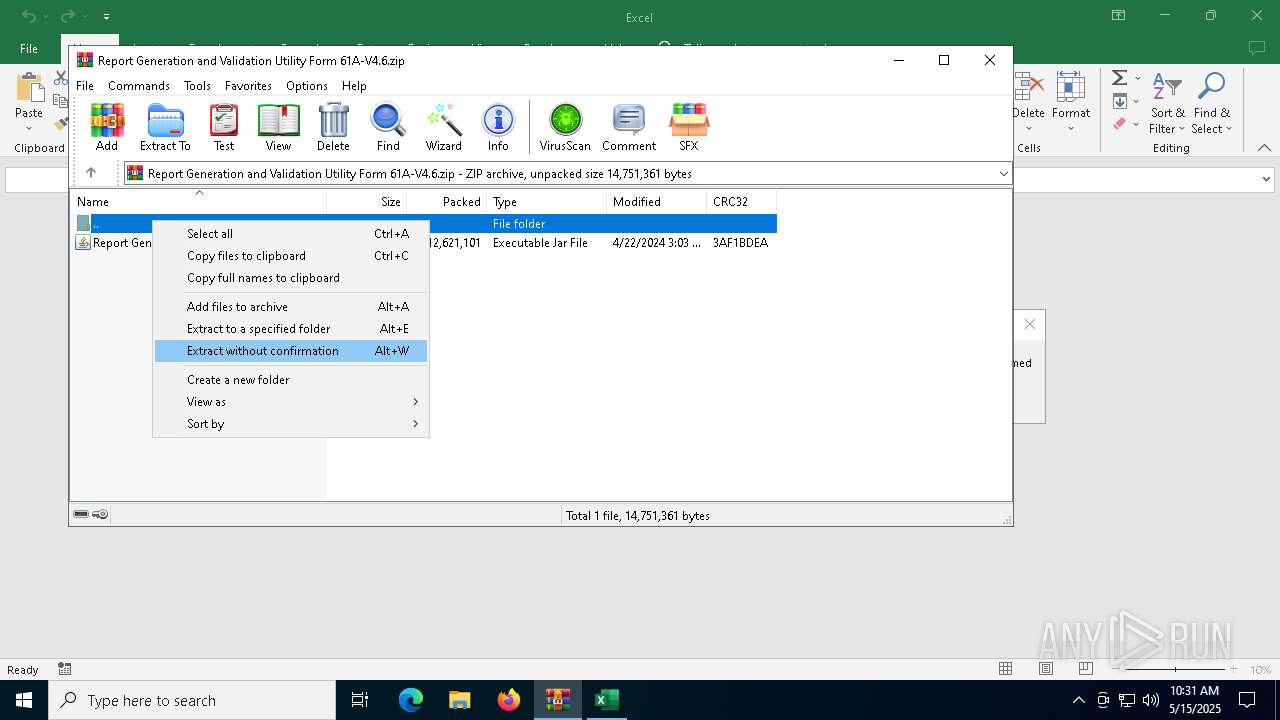Sort by the Type column header
Image resolution: width=1280 pixels, height=720 pixels.
(546, 202)
